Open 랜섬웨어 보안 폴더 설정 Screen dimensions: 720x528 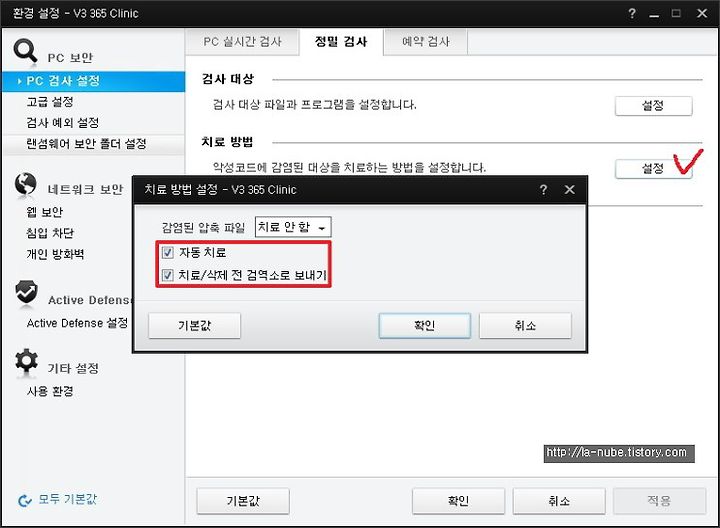[x=86, y=144]
